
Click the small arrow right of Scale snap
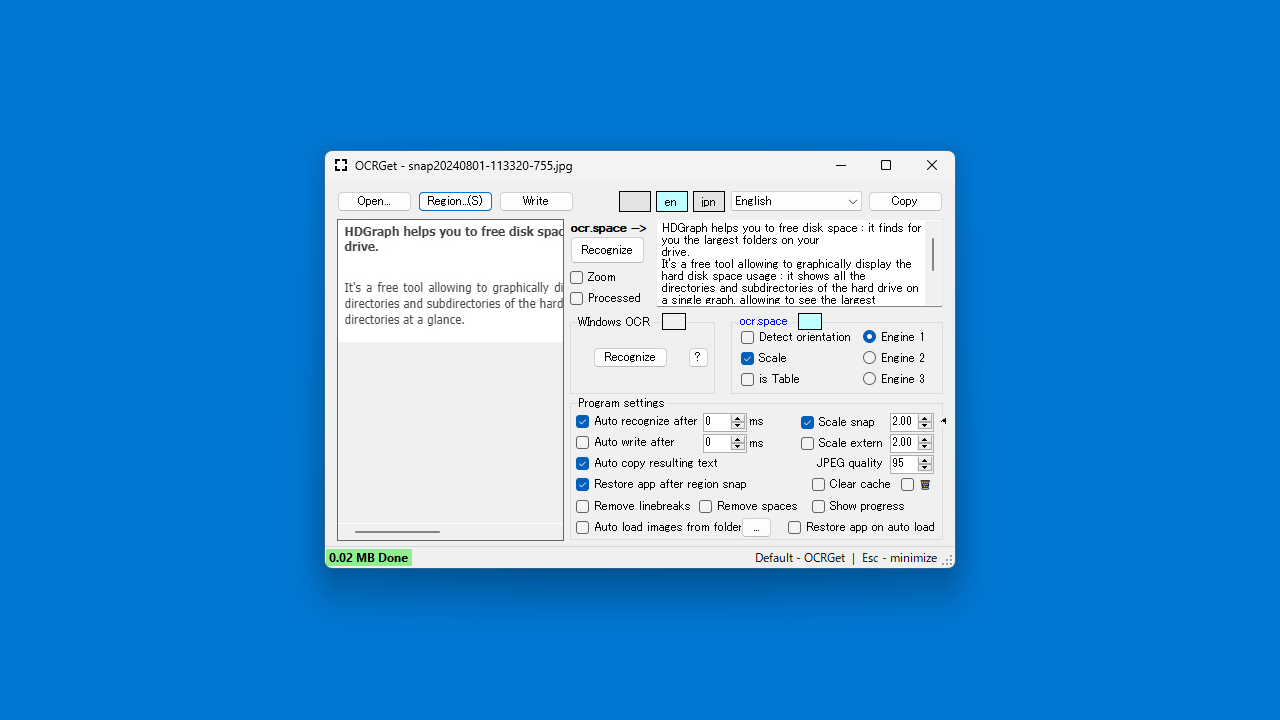(x=943, y=421)
